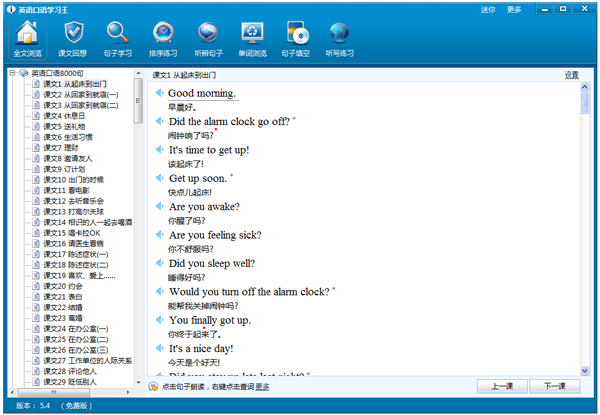
Task: Select lesson 课文21 表白
Action: click(x=63, y=297)
